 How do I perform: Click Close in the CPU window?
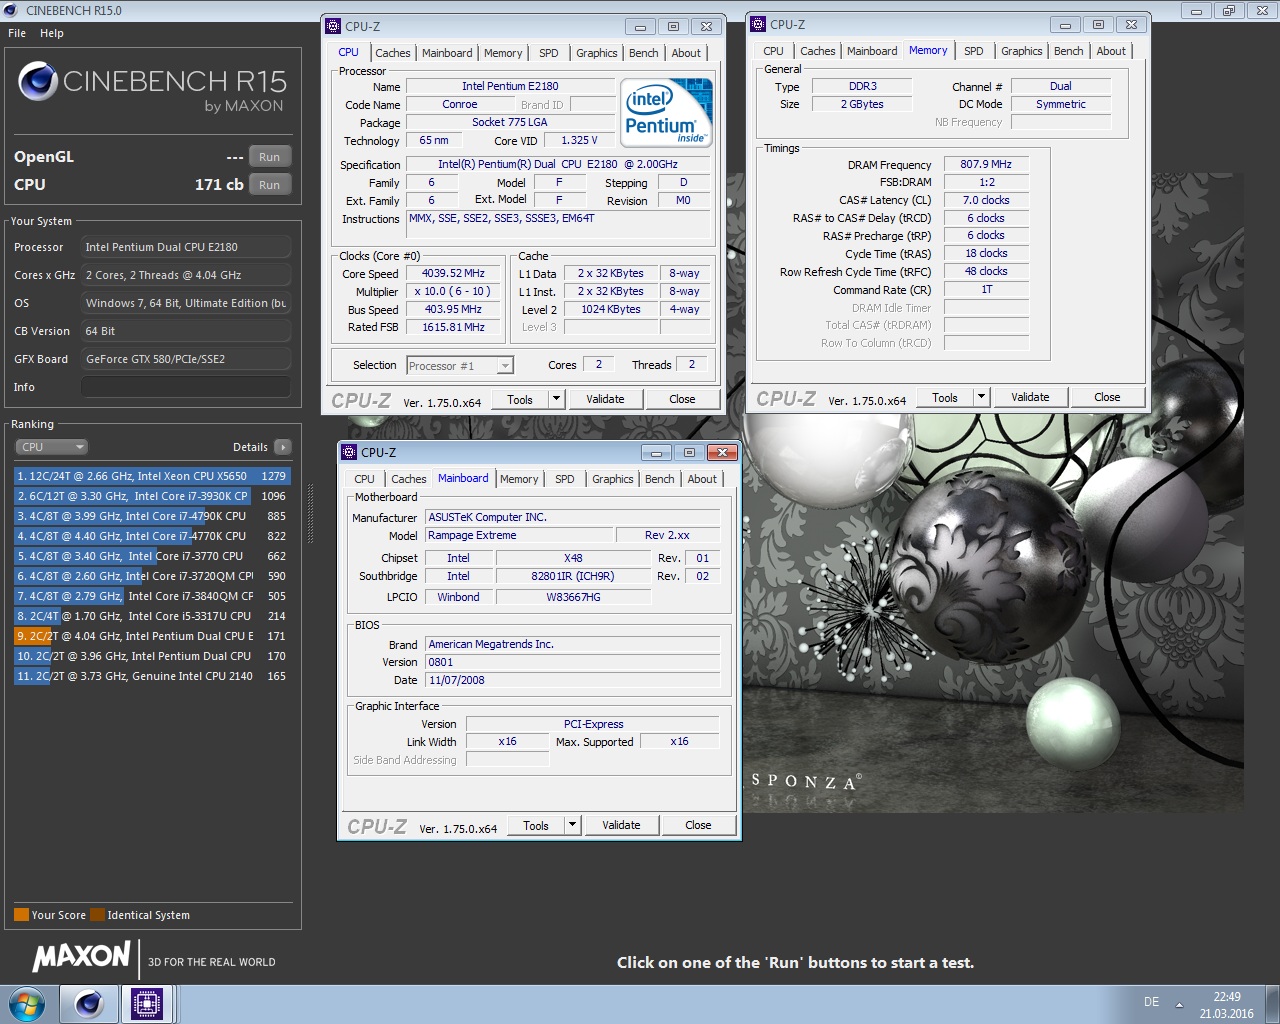[x=682, y=399]
